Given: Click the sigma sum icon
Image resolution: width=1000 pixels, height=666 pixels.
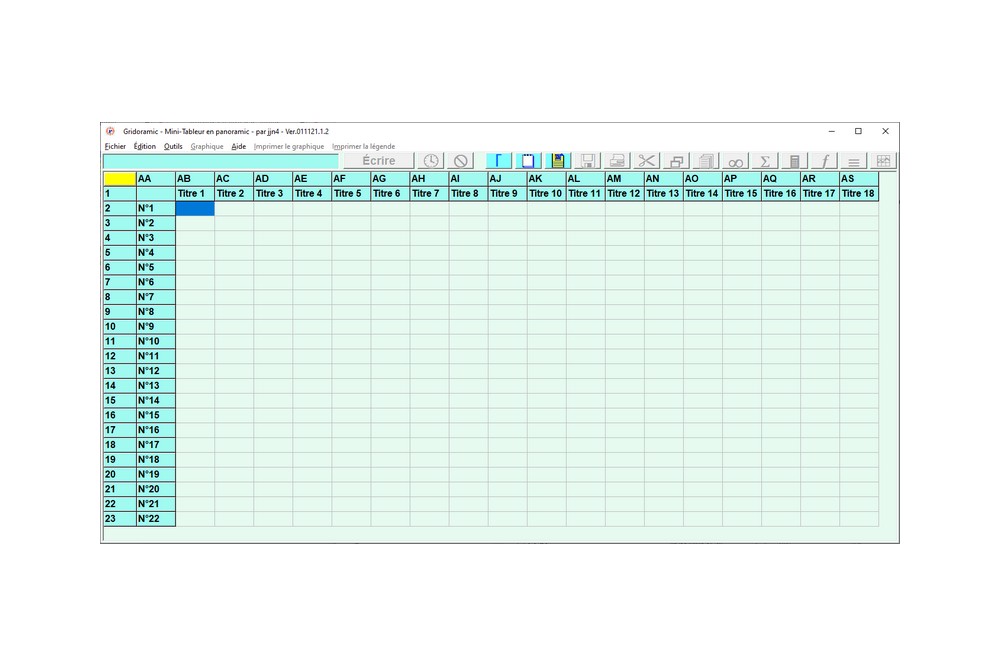Looking at the screenshot, I should pos(765,161).
